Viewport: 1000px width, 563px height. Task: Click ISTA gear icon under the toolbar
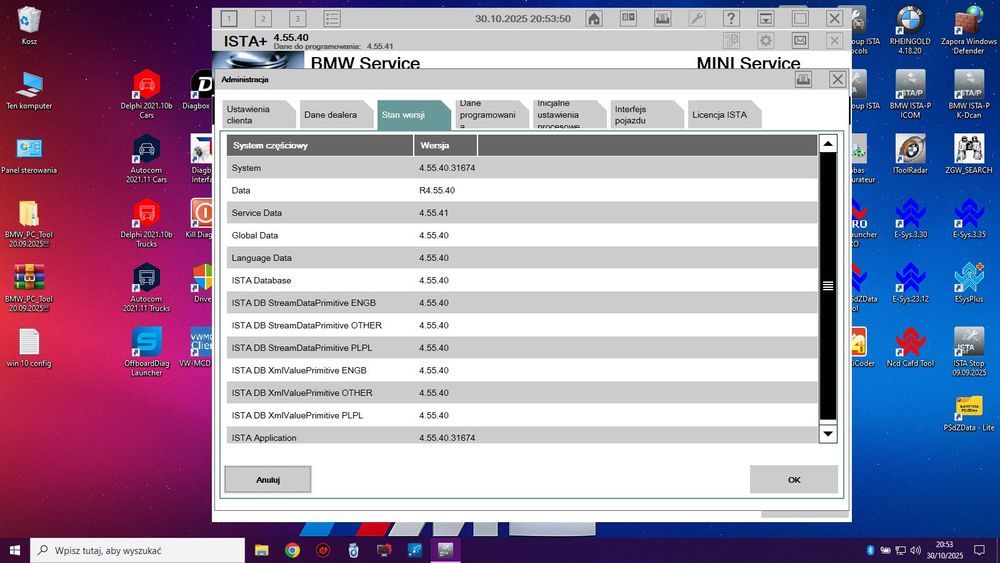click(765, 41)
